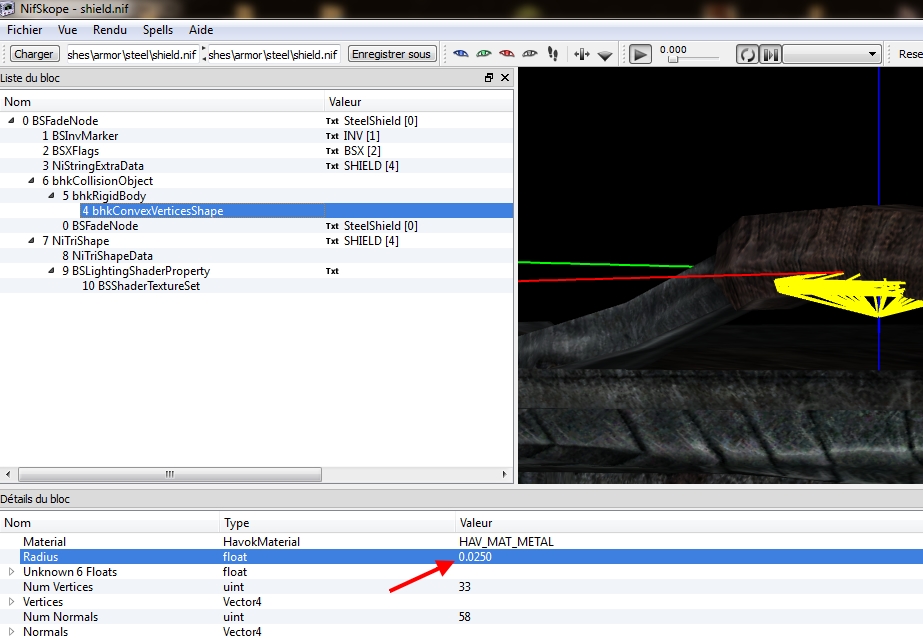Click the Charger button
The width and height of the screenshot is (923, 642).
[x=34, y=54]
